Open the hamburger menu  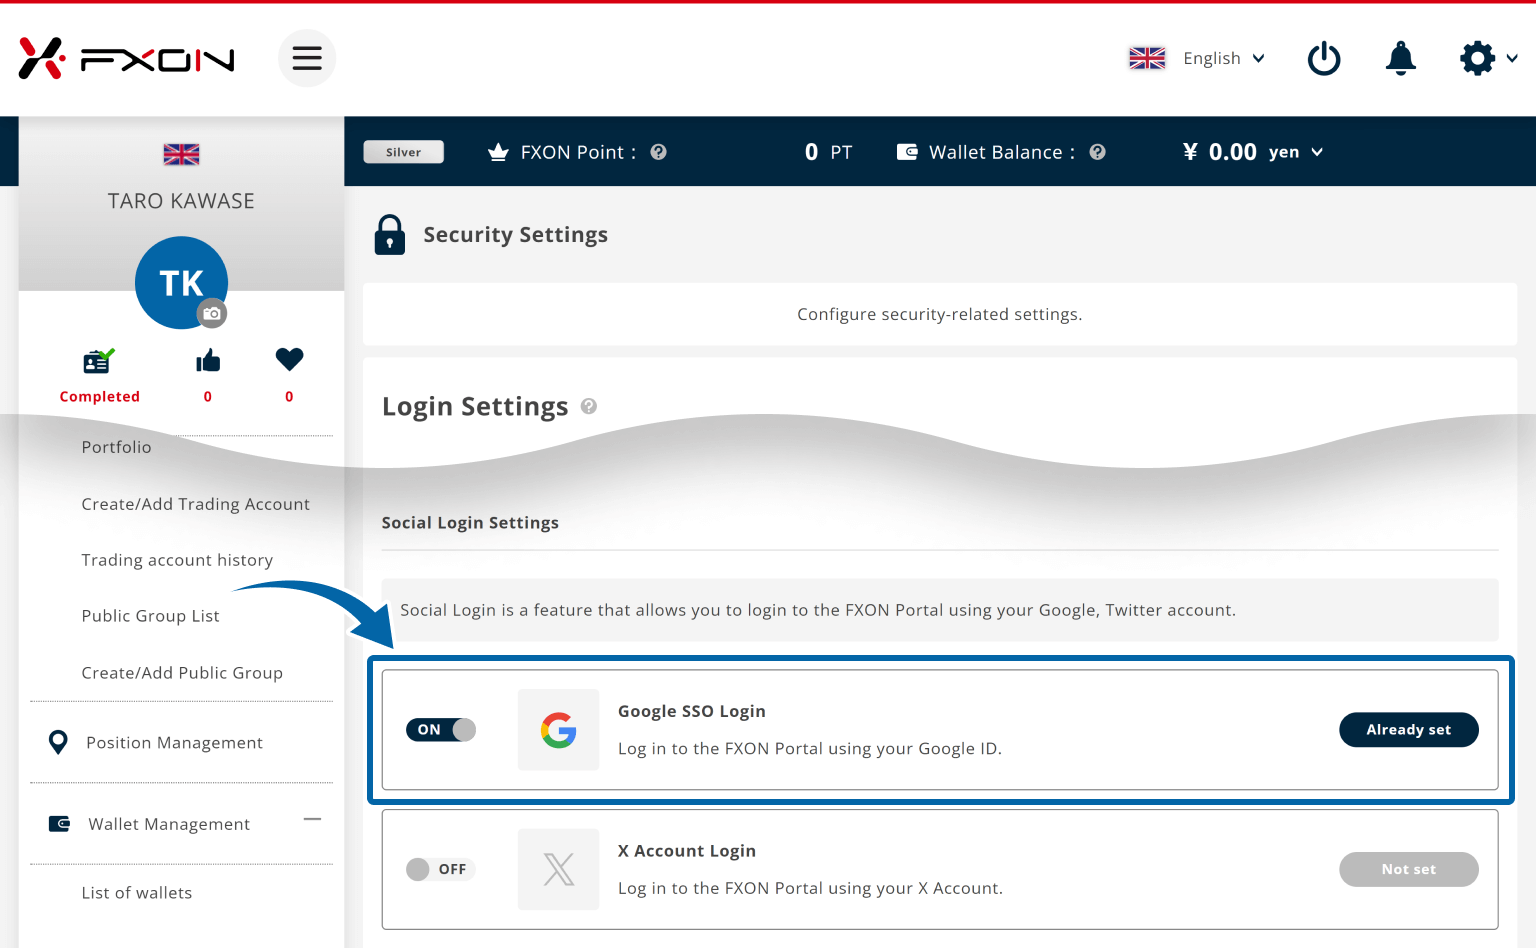(x=307, y=58)
